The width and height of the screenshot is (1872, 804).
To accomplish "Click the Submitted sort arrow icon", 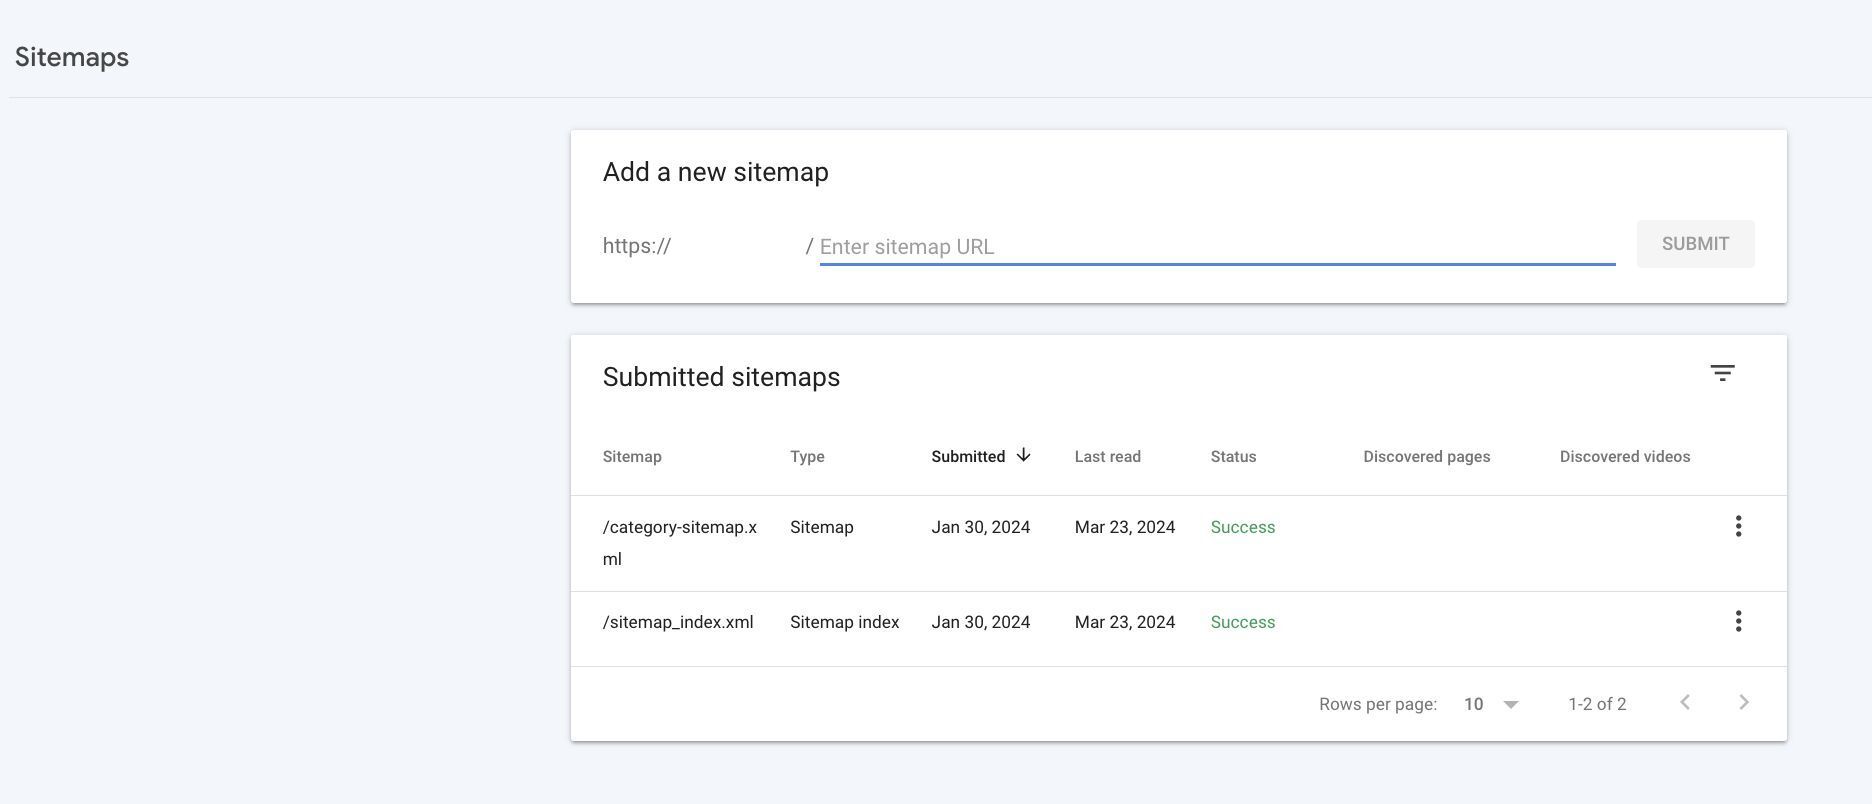I will (1023, 455).
